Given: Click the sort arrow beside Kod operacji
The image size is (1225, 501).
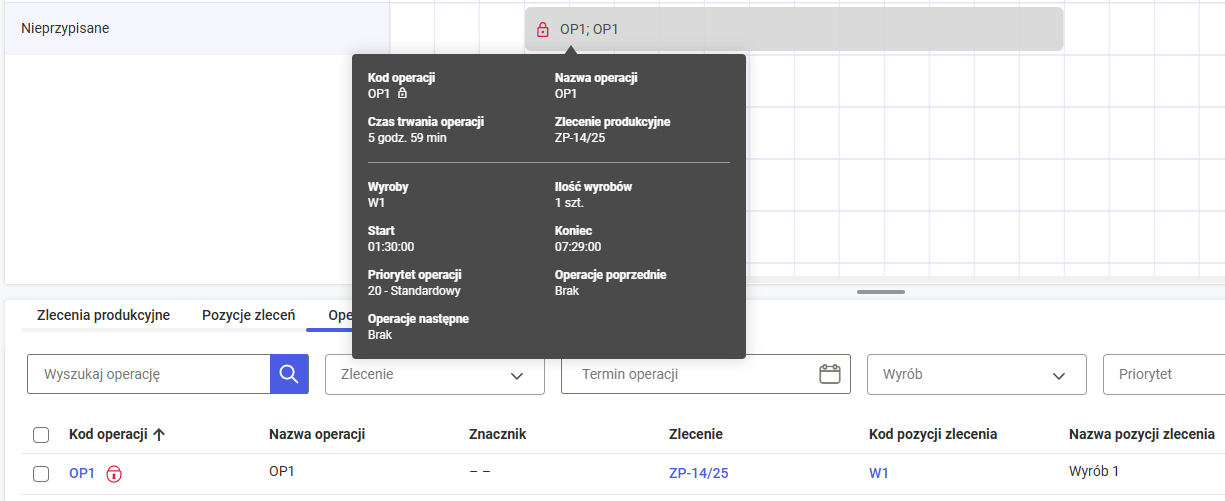Looking at the screenshot, I should click(159, 434).
